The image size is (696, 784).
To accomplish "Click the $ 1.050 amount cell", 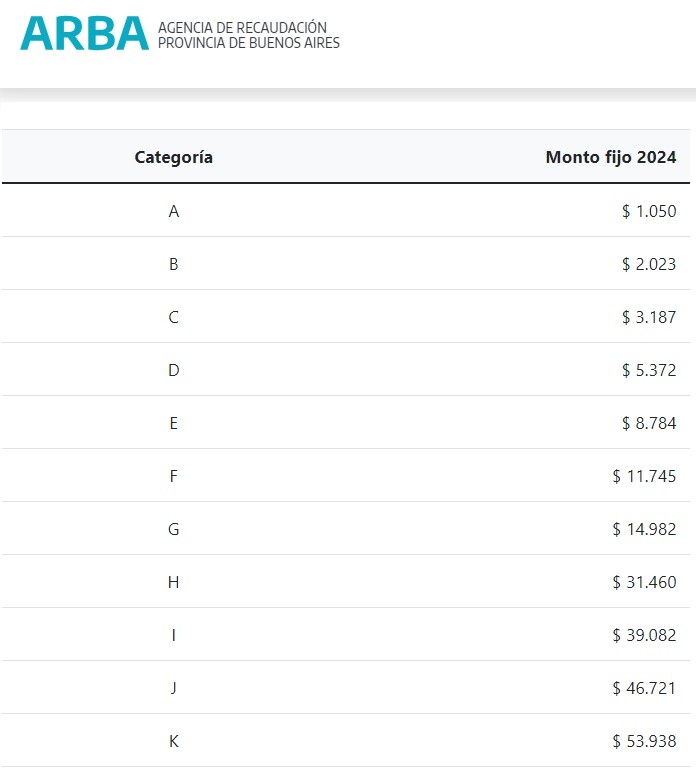I will click(648, 211).
